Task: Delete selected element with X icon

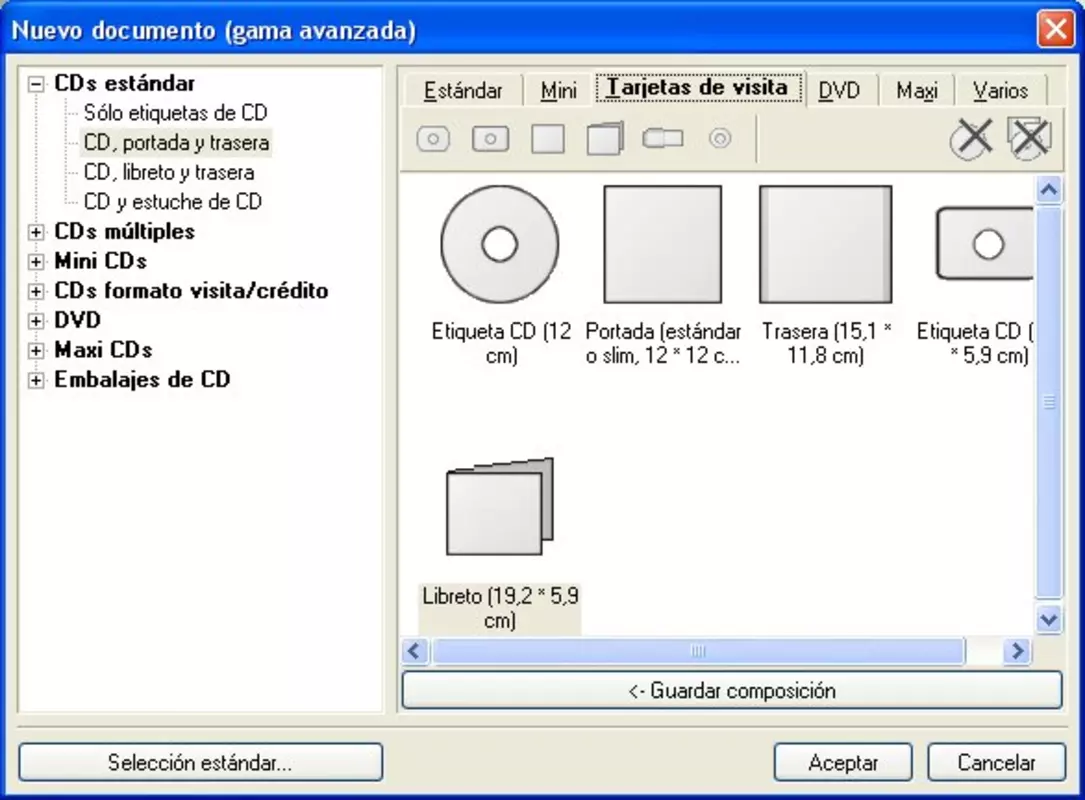Action: pyautogui.click(x=972, y=138)
